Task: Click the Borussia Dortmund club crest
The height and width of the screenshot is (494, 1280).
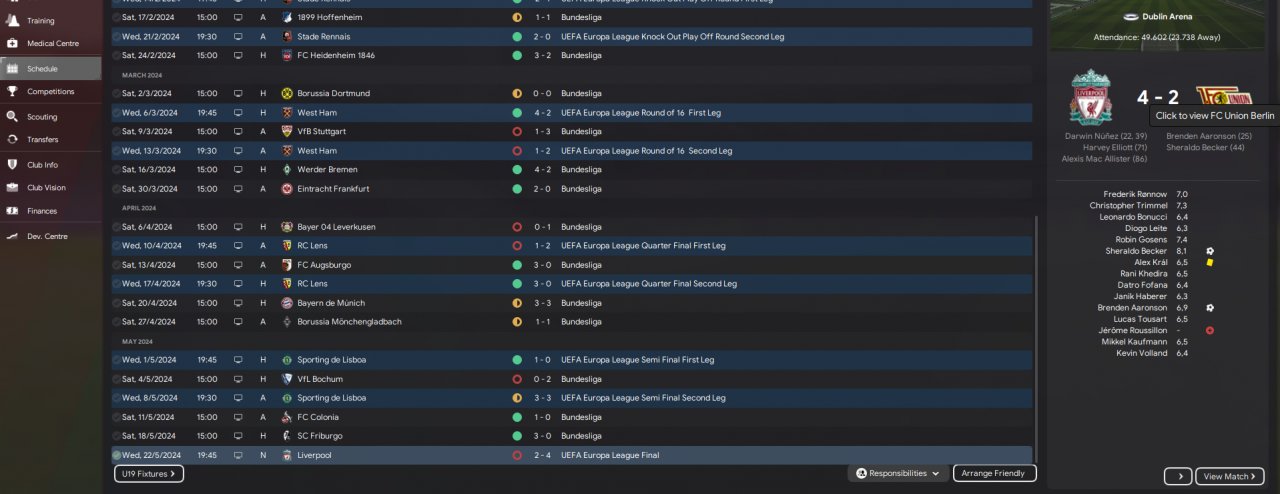Action: (287, 93)
